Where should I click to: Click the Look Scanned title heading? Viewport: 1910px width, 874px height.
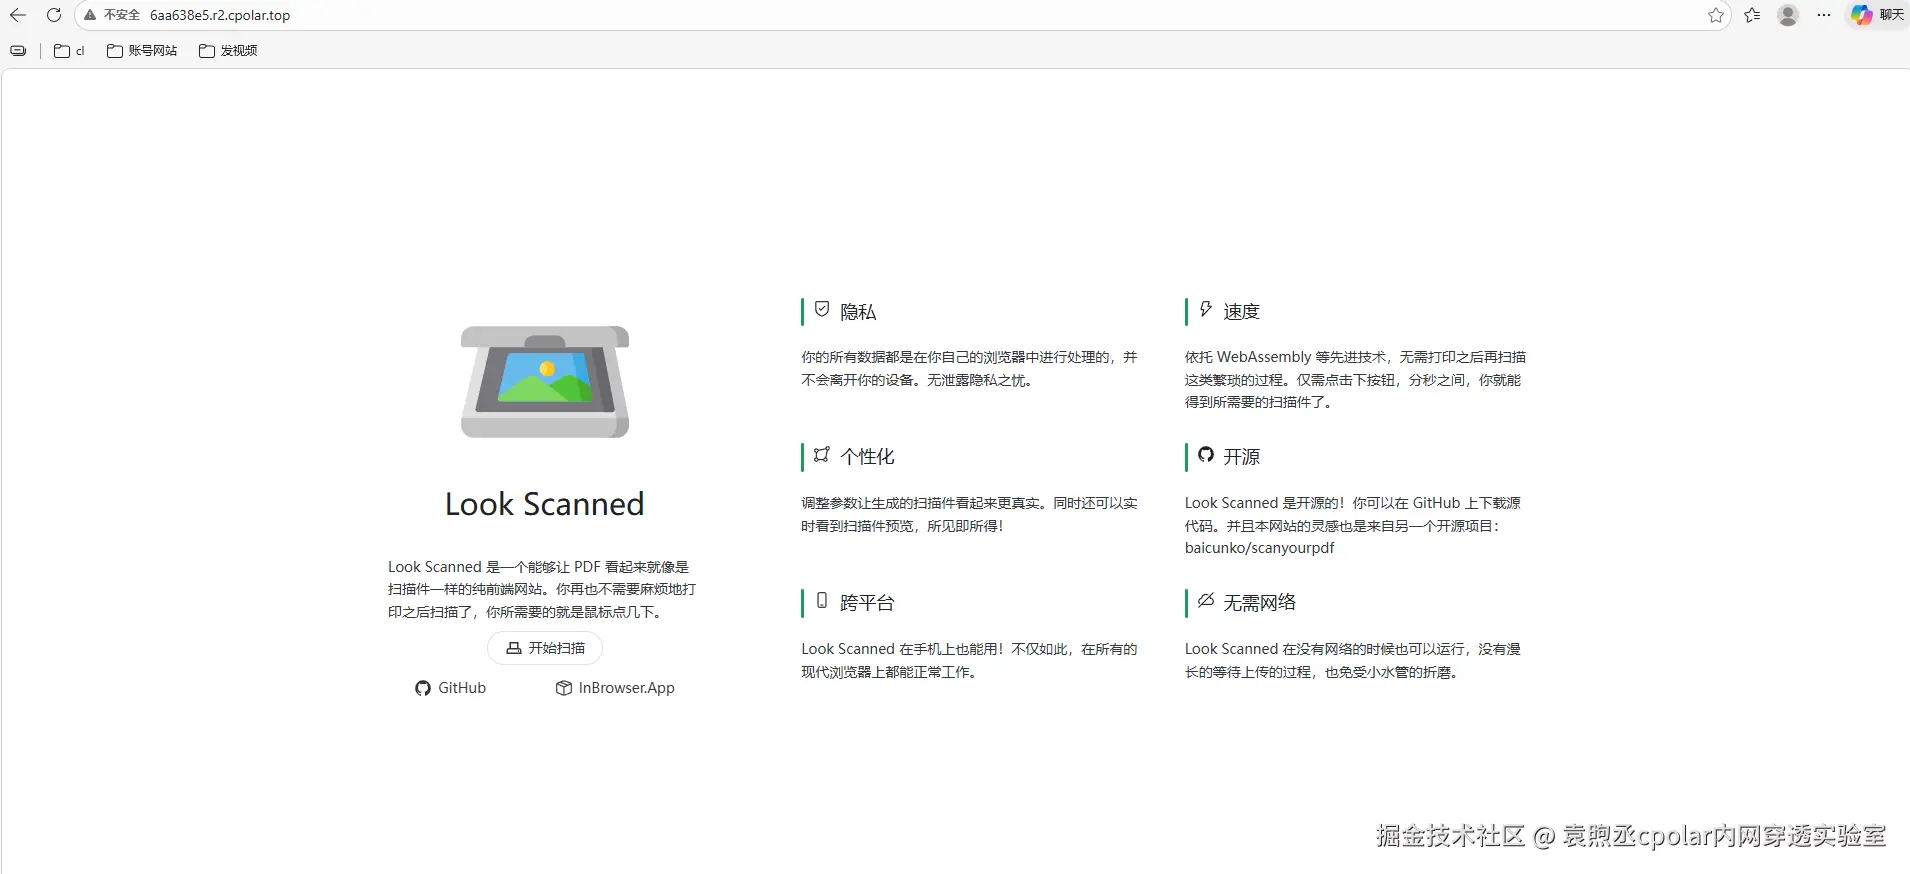[x=545, y=504]
